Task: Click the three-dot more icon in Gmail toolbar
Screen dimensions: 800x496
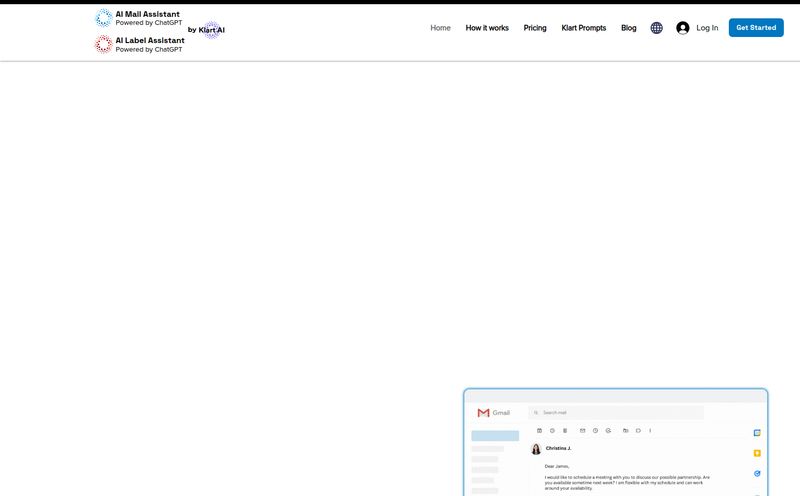Action: (650, 431)
